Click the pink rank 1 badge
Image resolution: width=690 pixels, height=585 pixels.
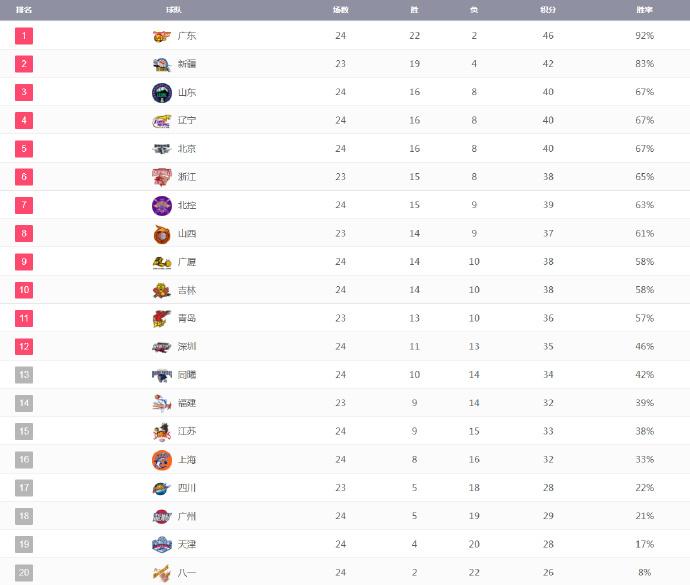coord(24,36)
